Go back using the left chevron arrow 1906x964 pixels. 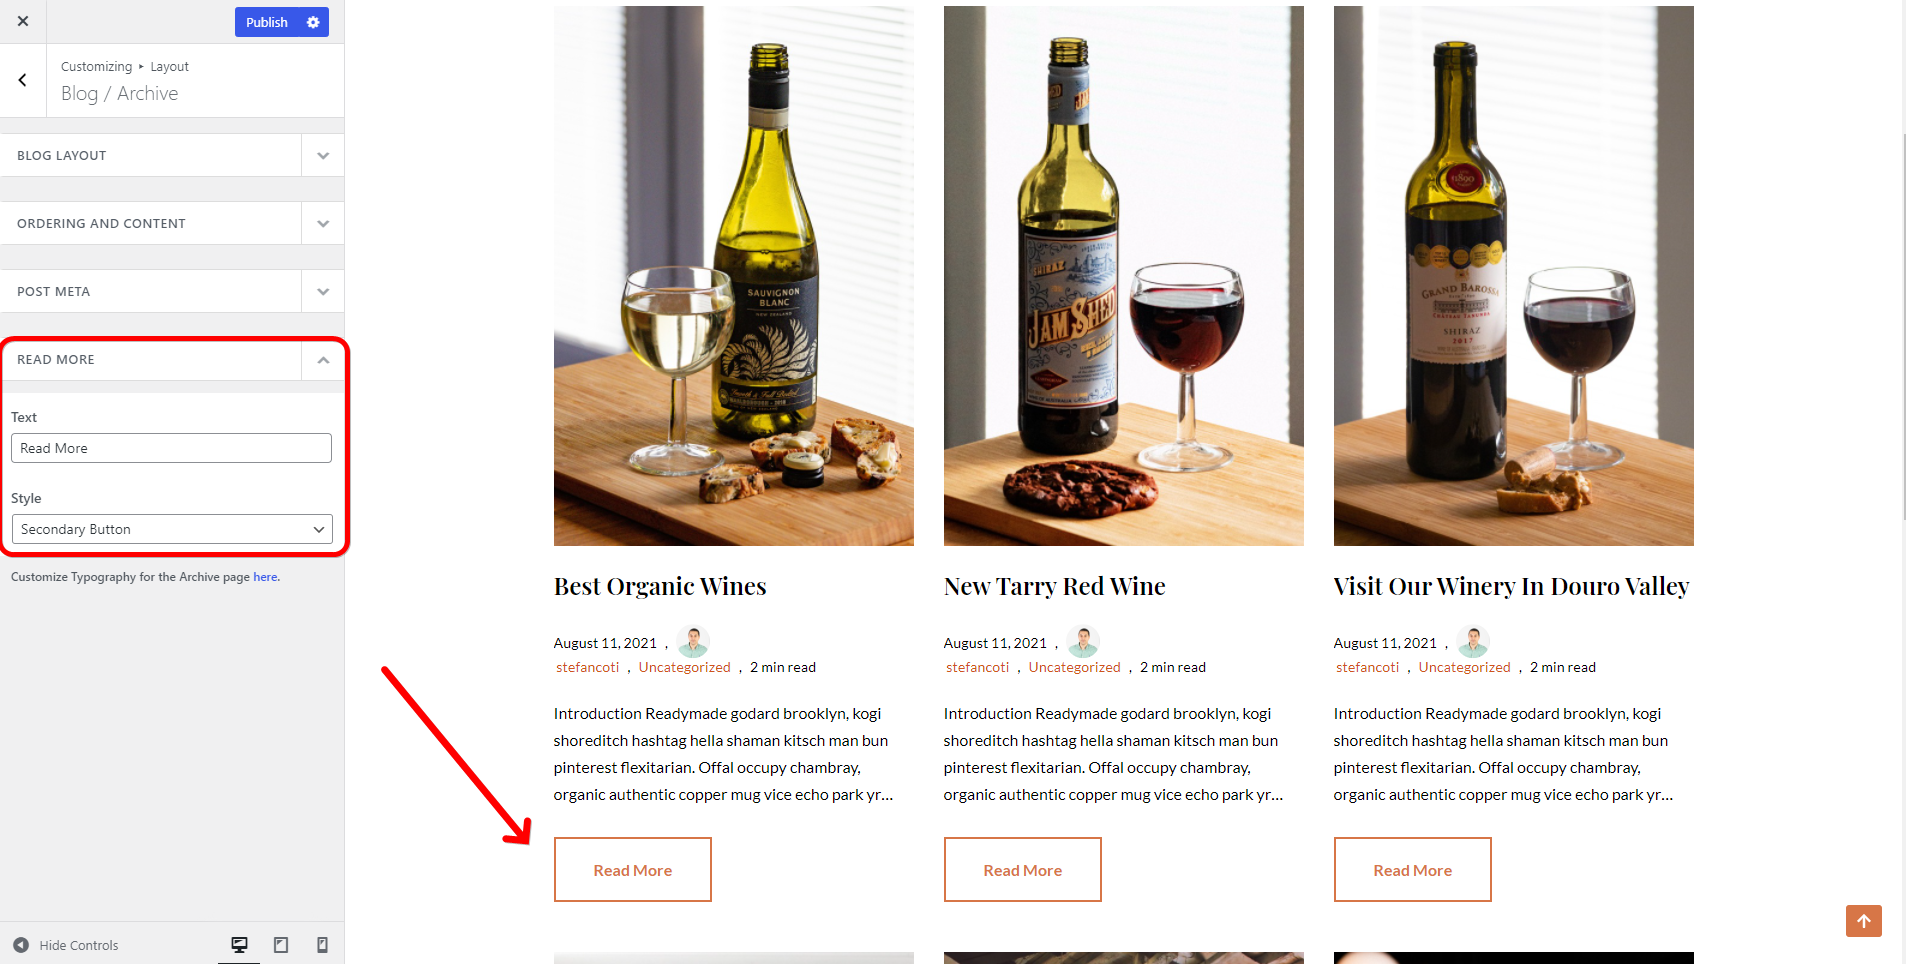(x=22, y=80)
